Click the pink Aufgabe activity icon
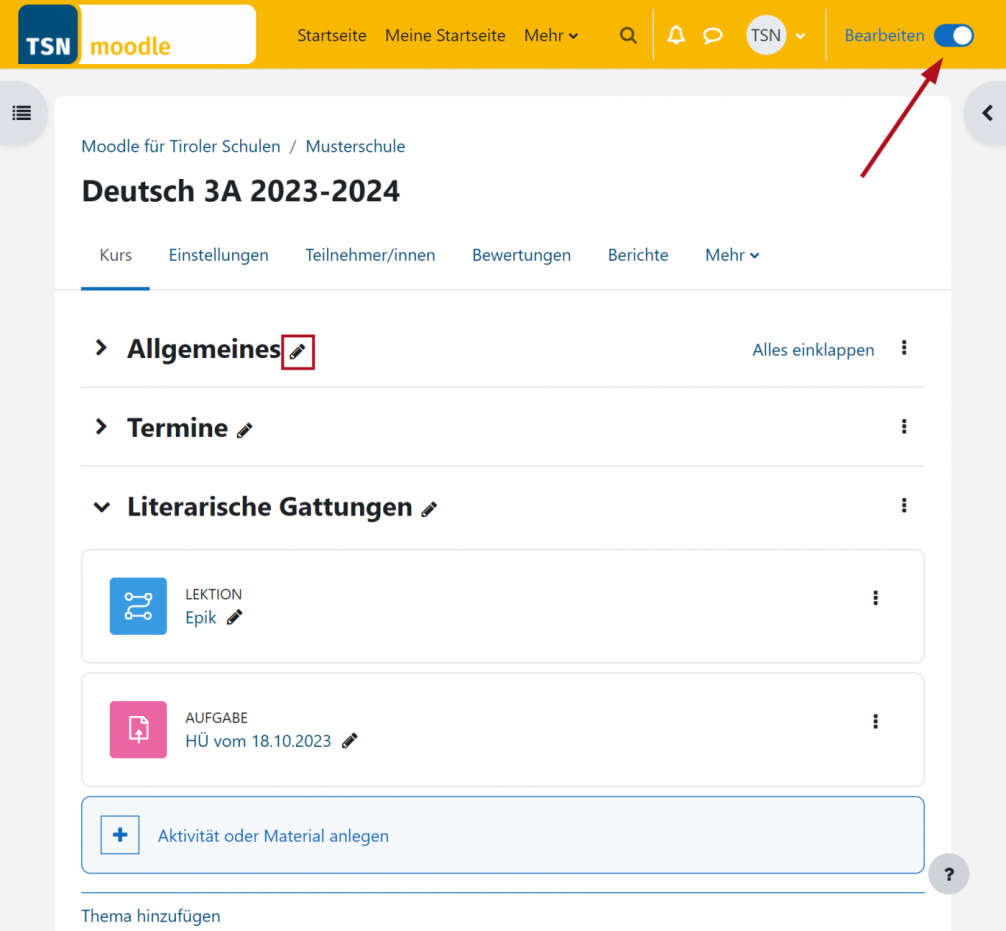Viewport: 1006px width, 931px height. (138, 730)
